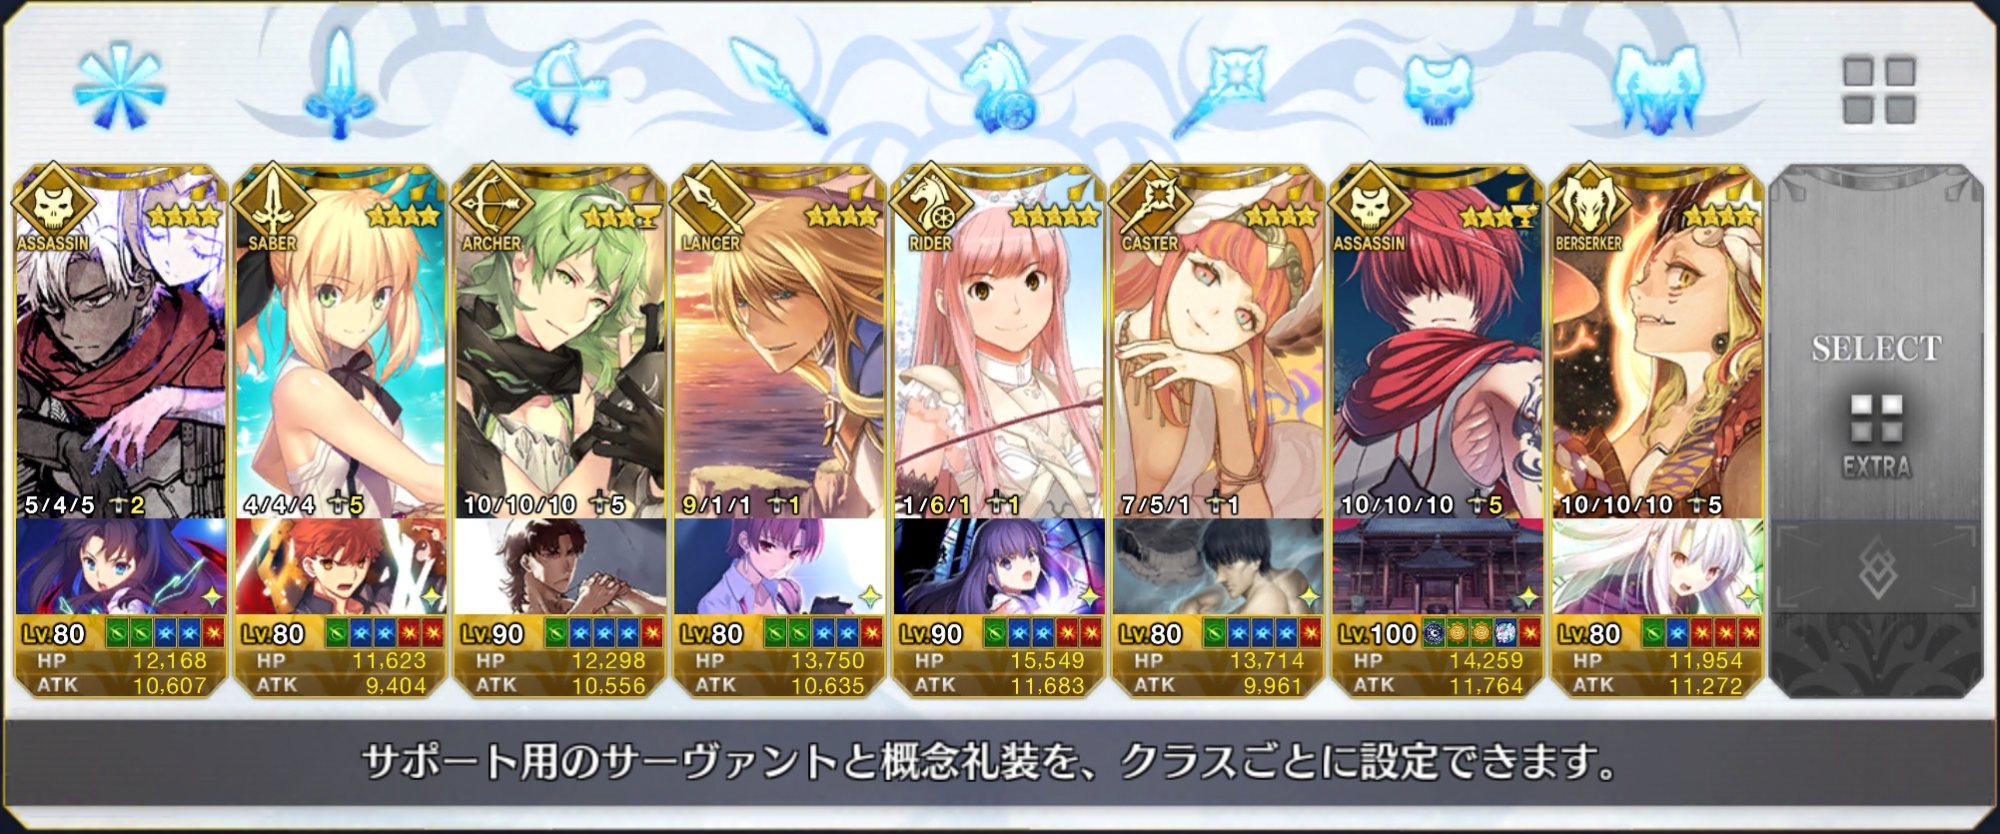Screen dimensions: 2000x834
Task: Select the All classes snowflake icon
Action: [120, 88]
